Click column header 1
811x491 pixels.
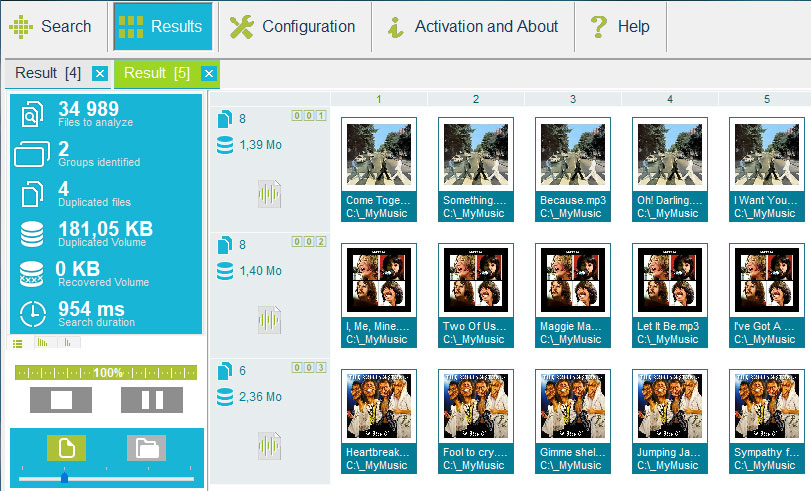(379, 99)
